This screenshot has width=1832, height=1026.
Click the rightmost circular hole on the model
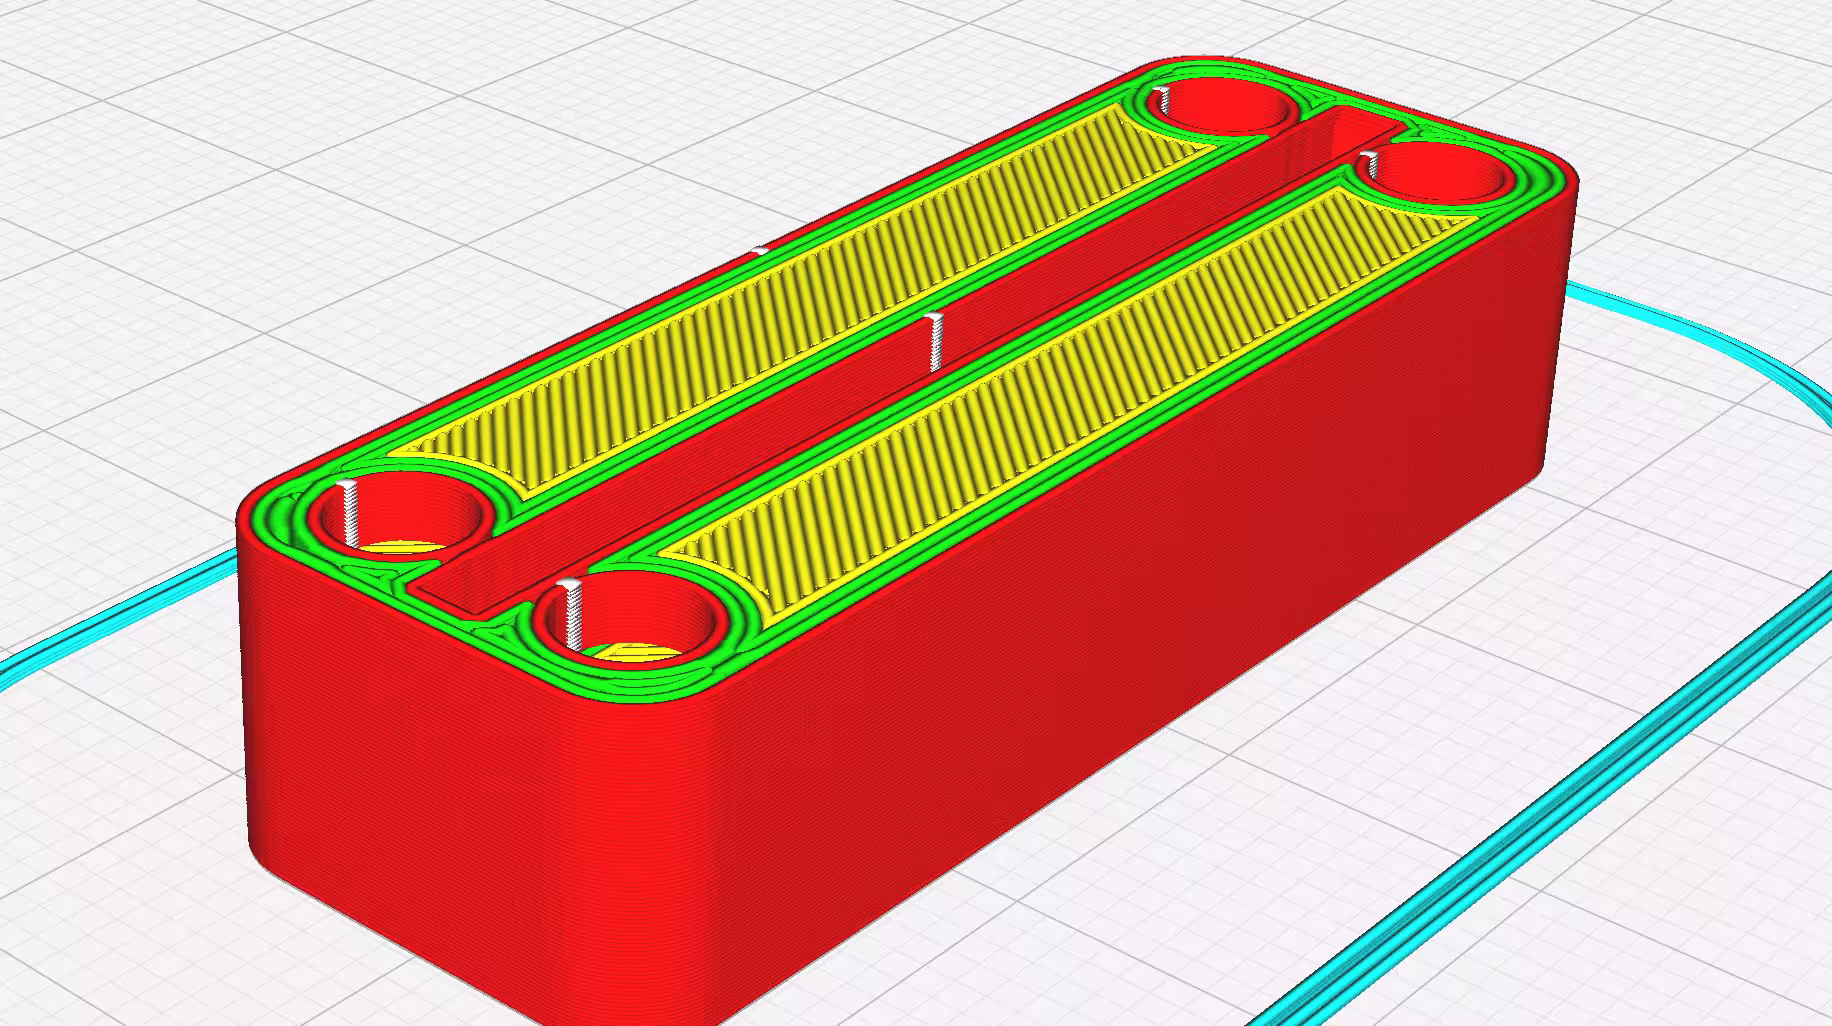[1435, 173]
